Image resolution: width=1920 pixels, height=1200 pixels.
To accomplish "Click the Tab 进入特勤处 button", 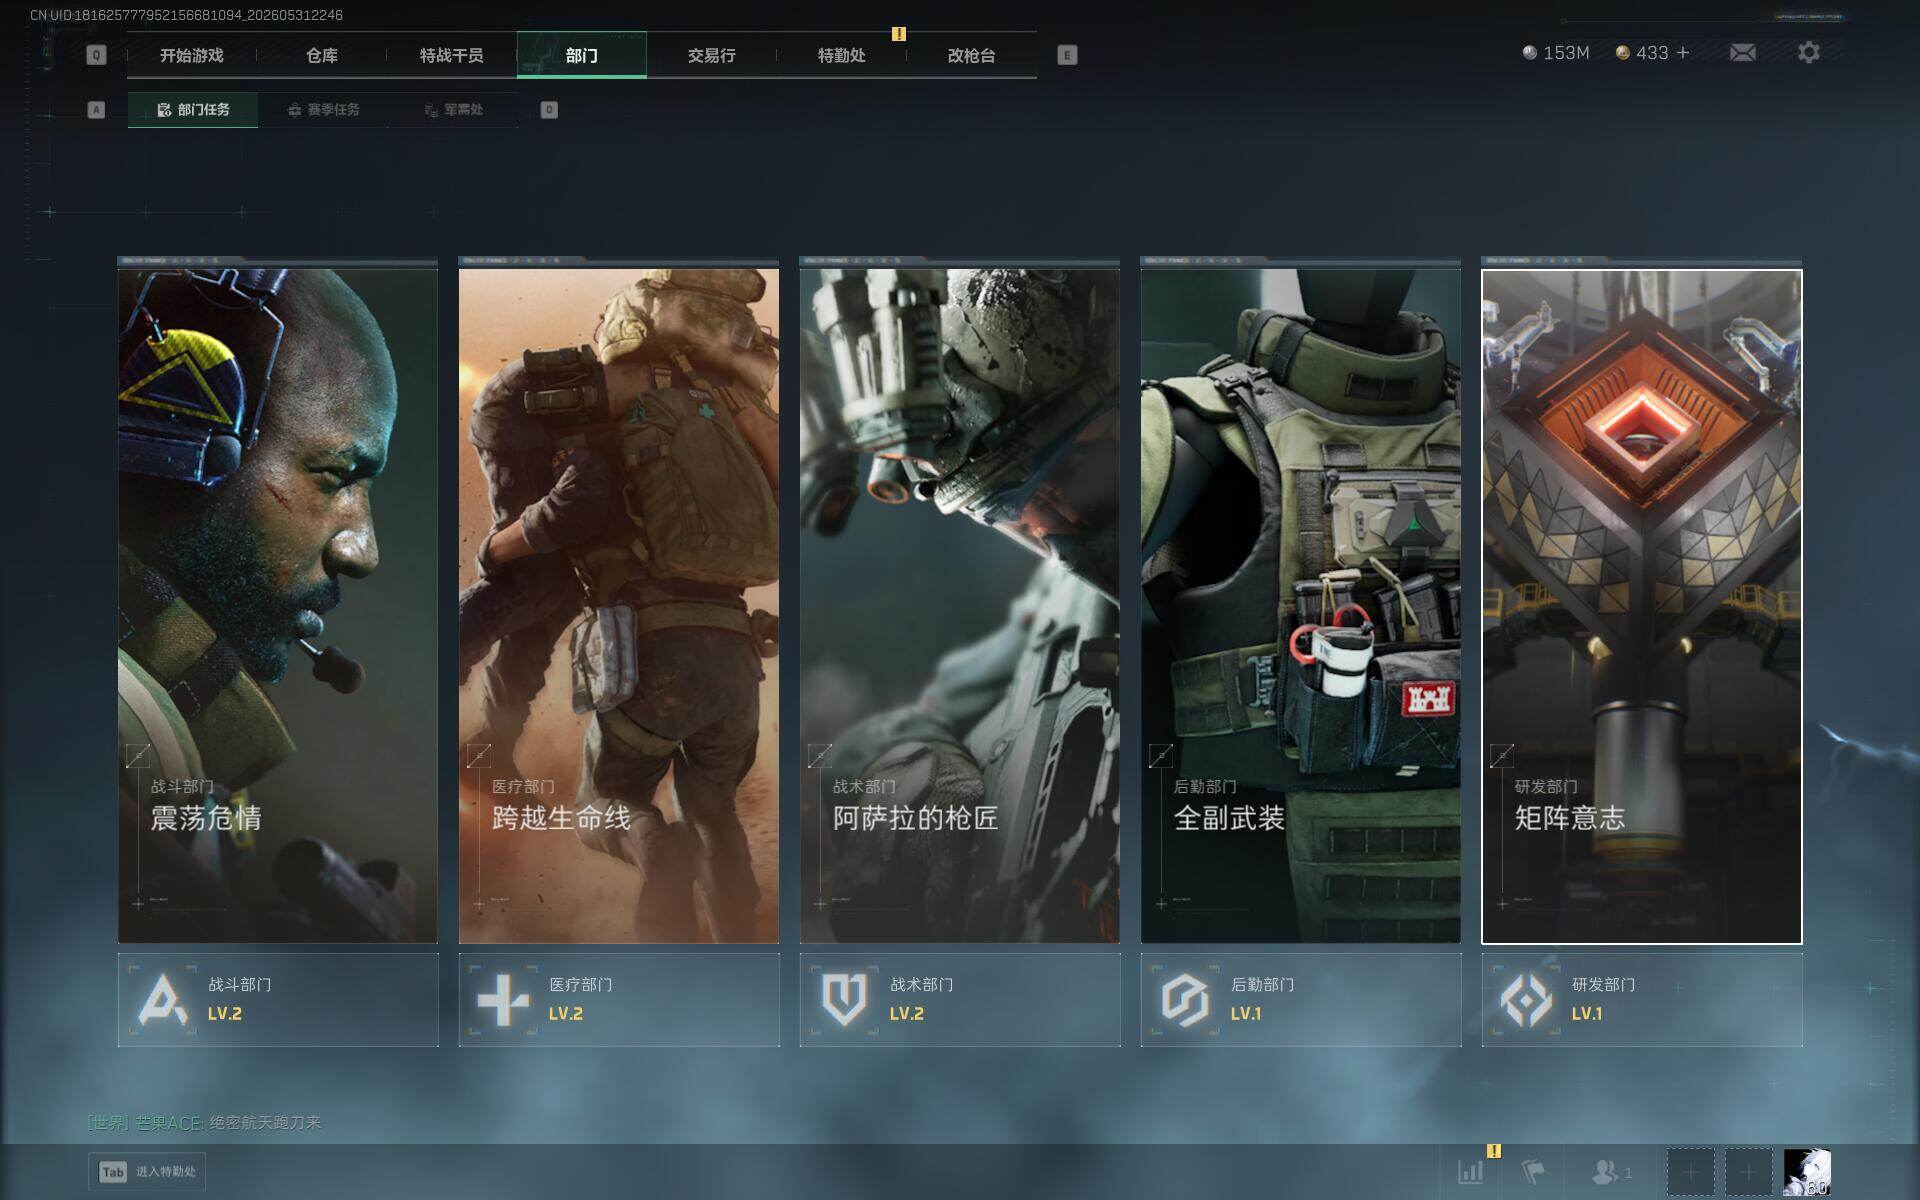I will (x=148, y=1172).
